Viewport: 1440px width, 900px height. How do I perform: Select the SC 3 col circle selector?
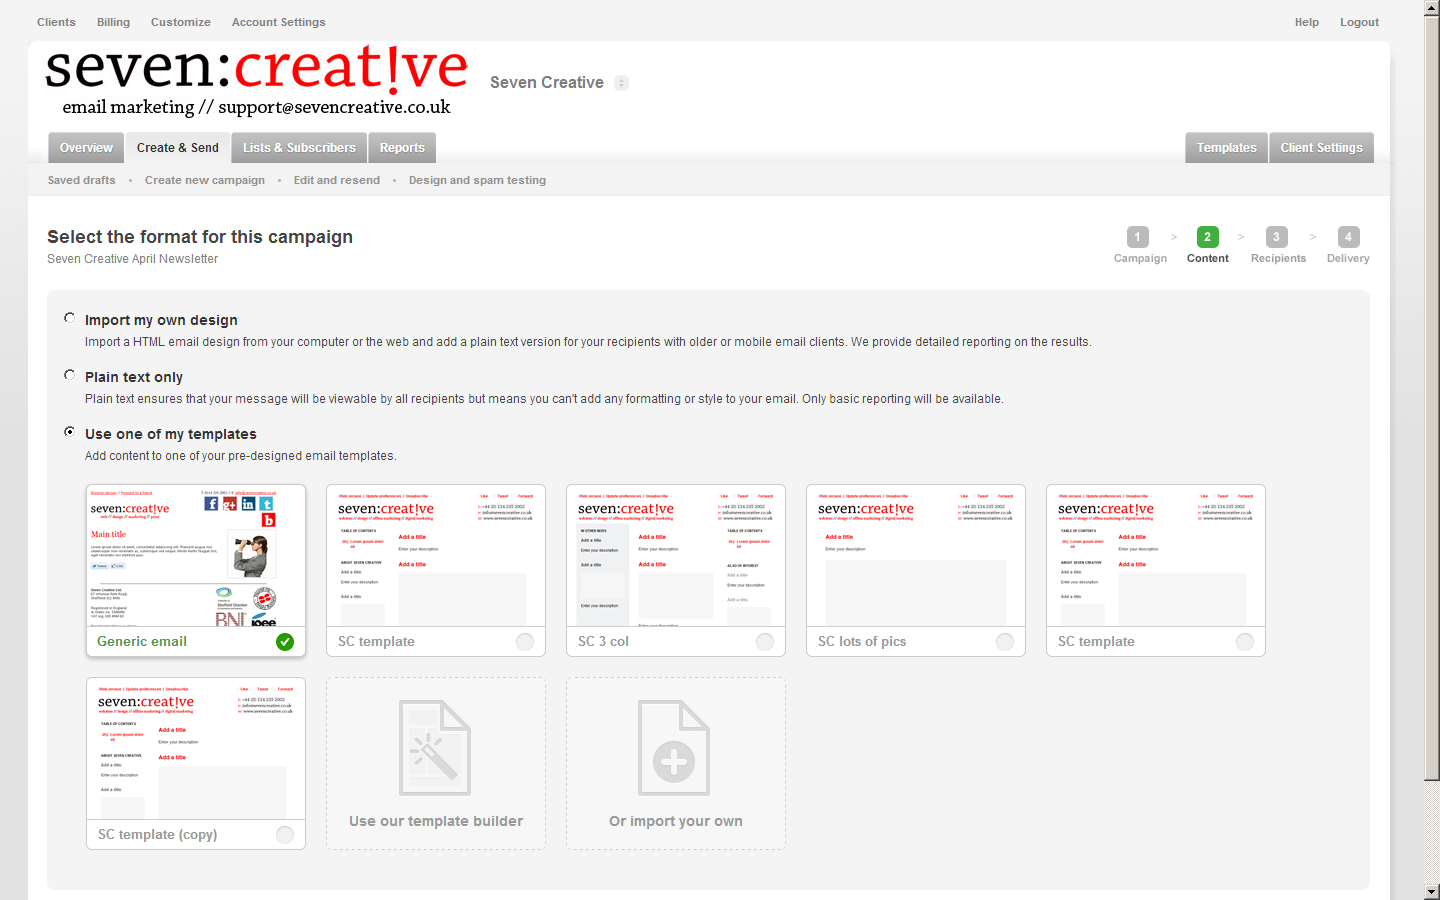[x=765, y=642]
